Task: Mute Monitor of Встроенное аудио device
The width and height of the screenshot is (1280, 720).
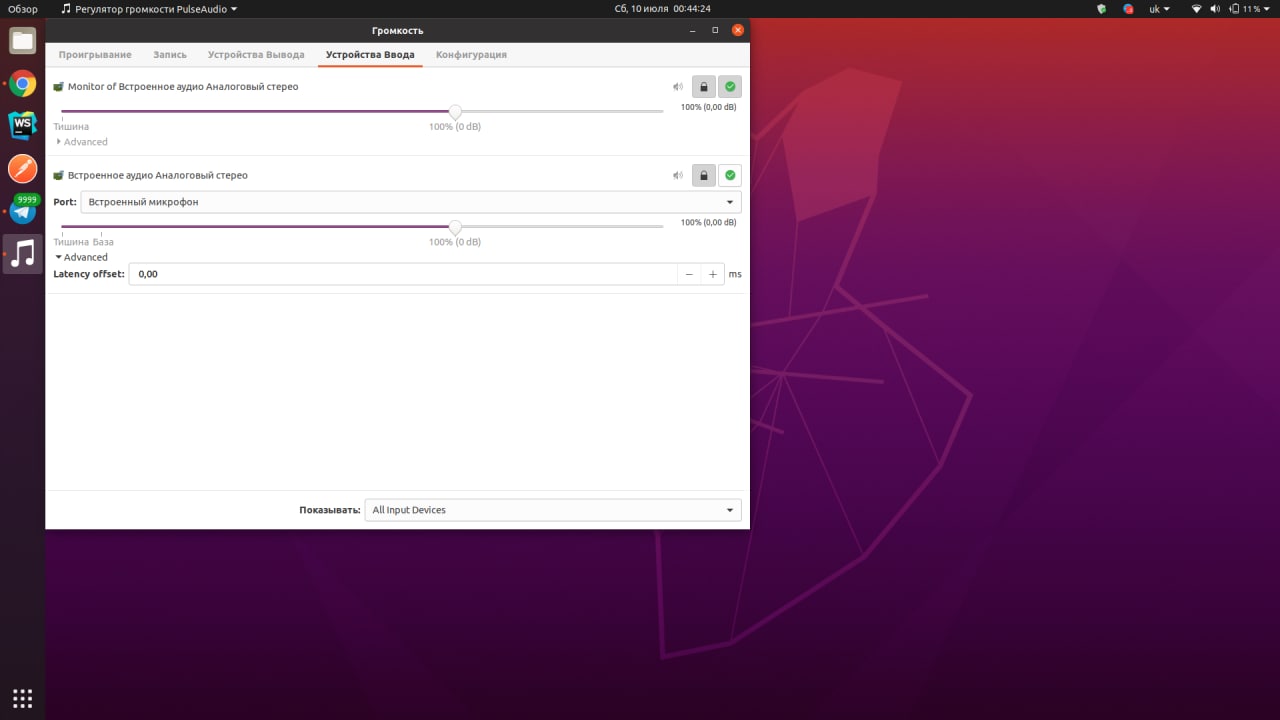Action: 678,87
